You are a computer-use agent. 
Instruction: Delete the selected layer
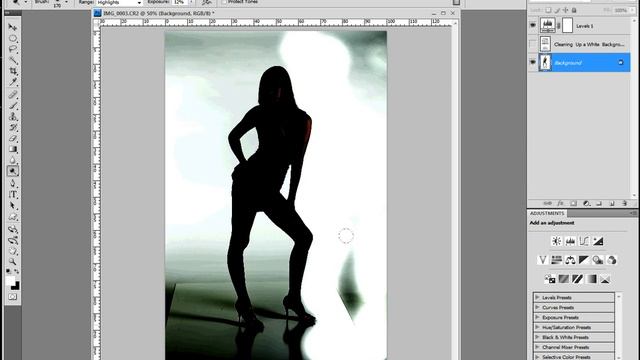point(624,203)
